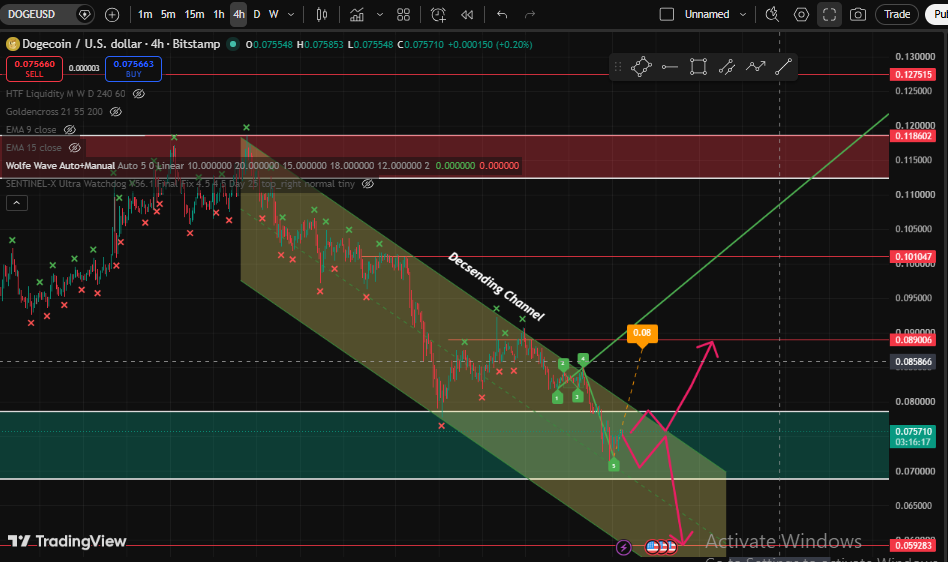
Task: Redo the last chart action
Action: [530, 15]
